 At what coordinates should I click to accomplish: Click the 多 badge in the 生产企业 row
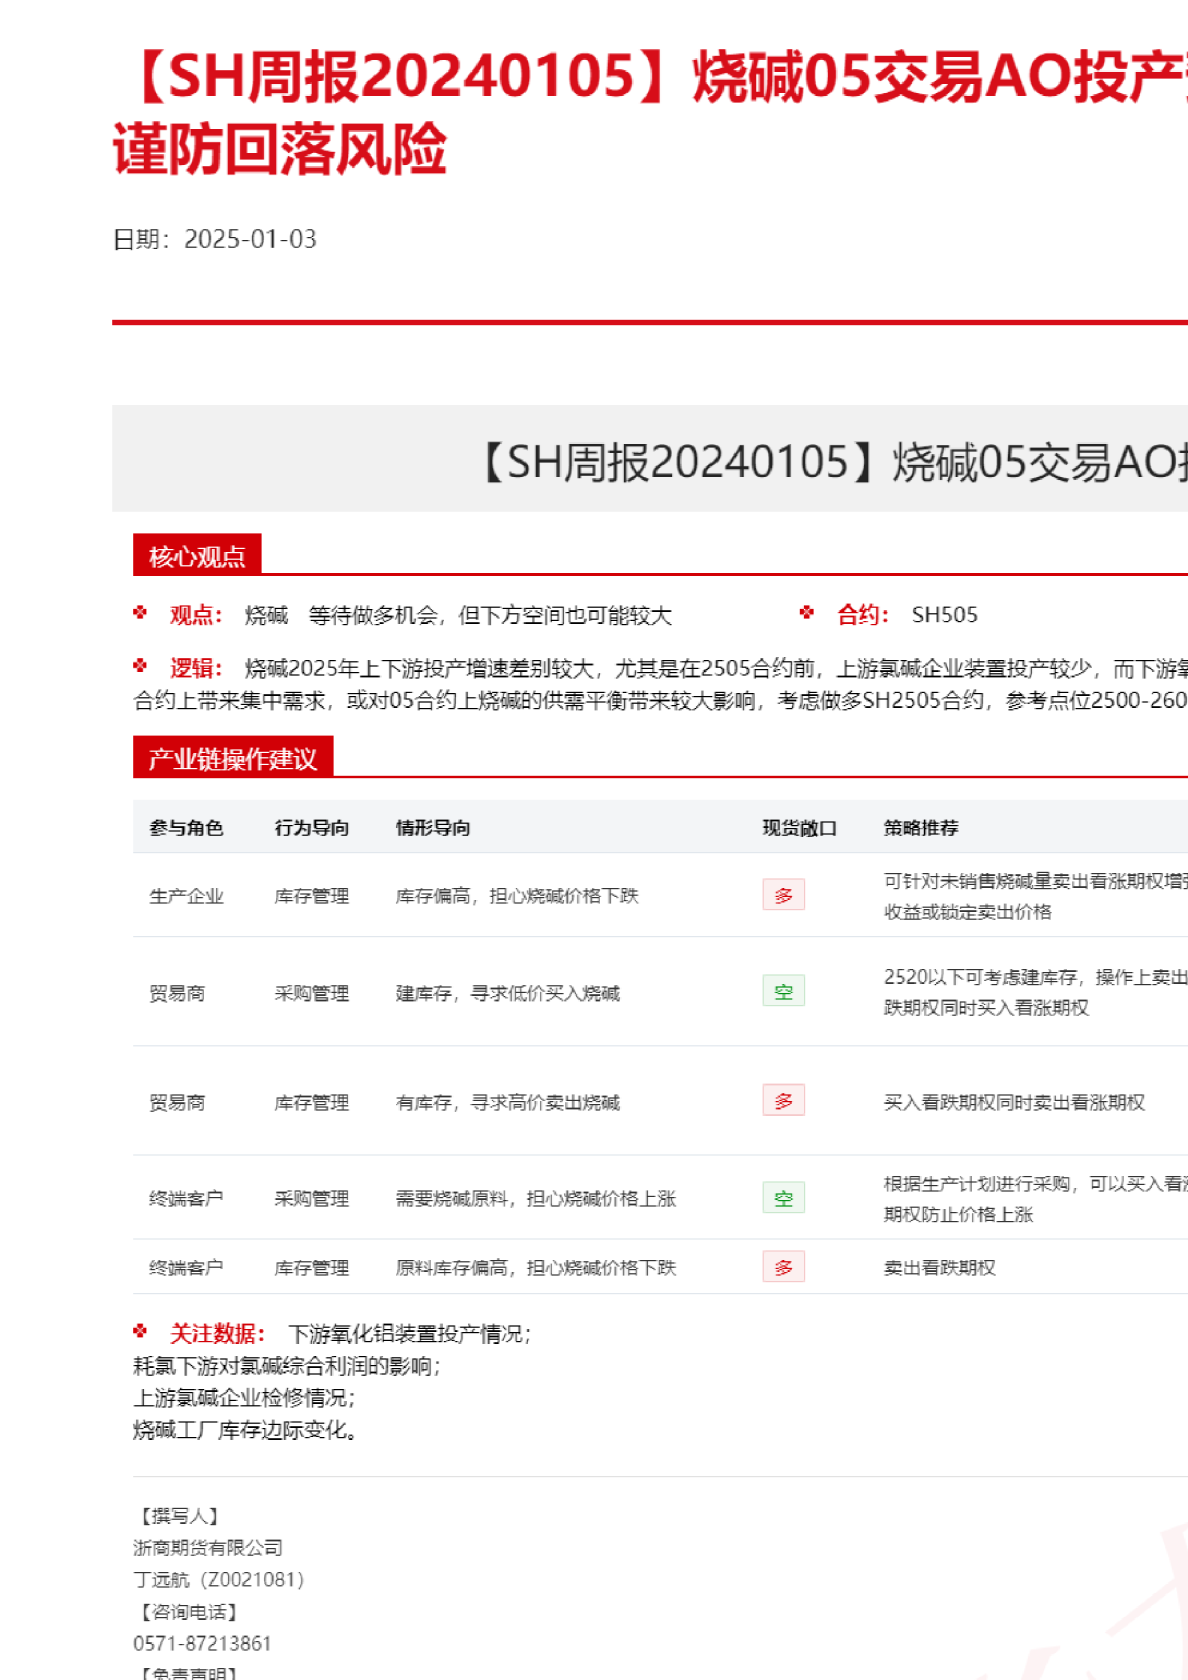(x=783, y=895)
